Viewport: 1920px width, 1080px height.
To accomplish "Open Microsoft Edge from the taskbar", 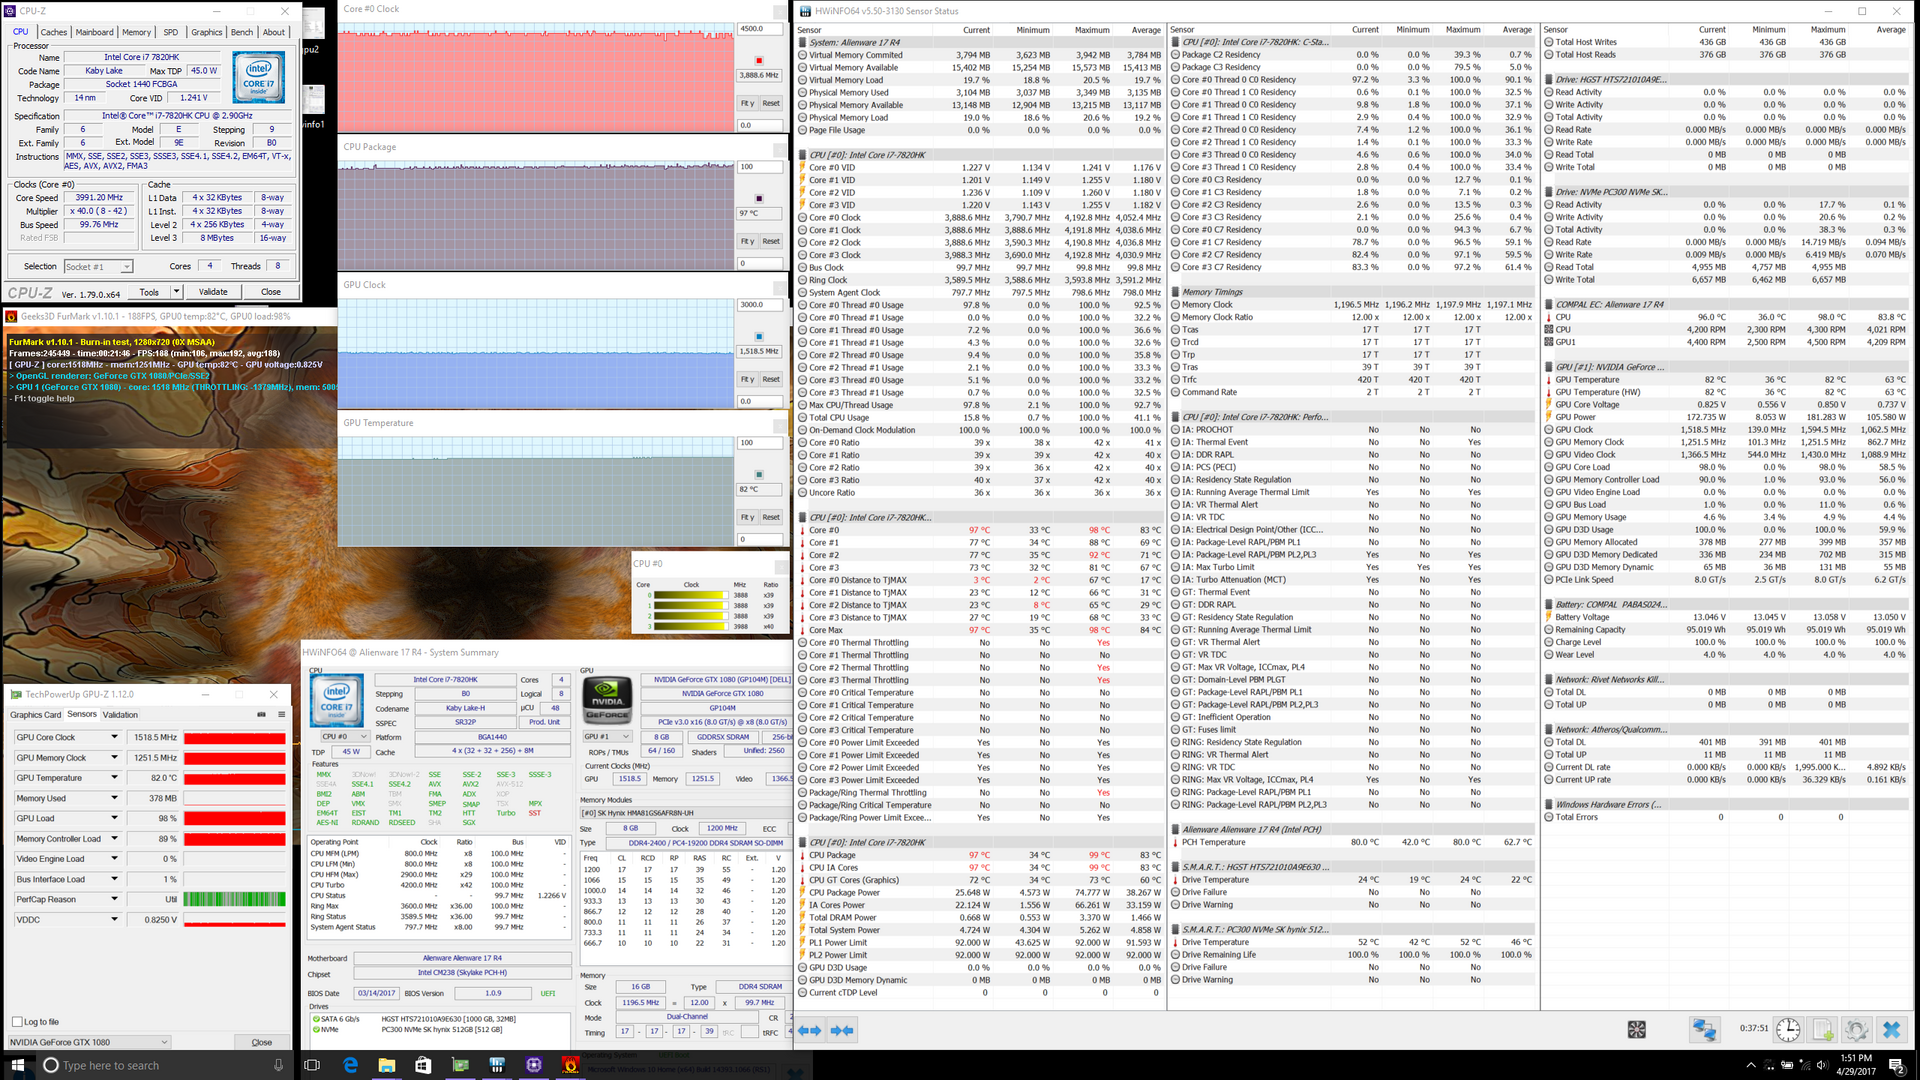I will point(350,1065).
